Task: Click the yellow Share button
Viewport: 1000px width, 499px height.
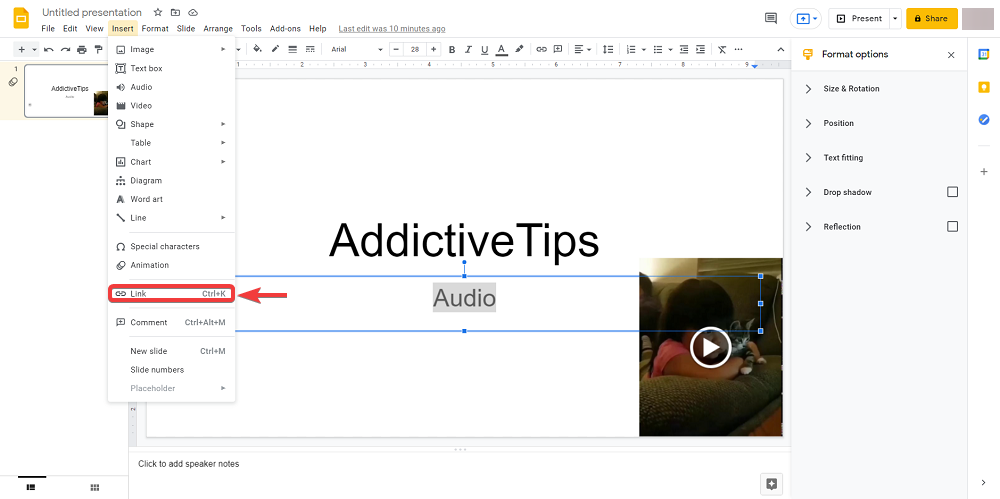Action: click(x=931, y=18)
